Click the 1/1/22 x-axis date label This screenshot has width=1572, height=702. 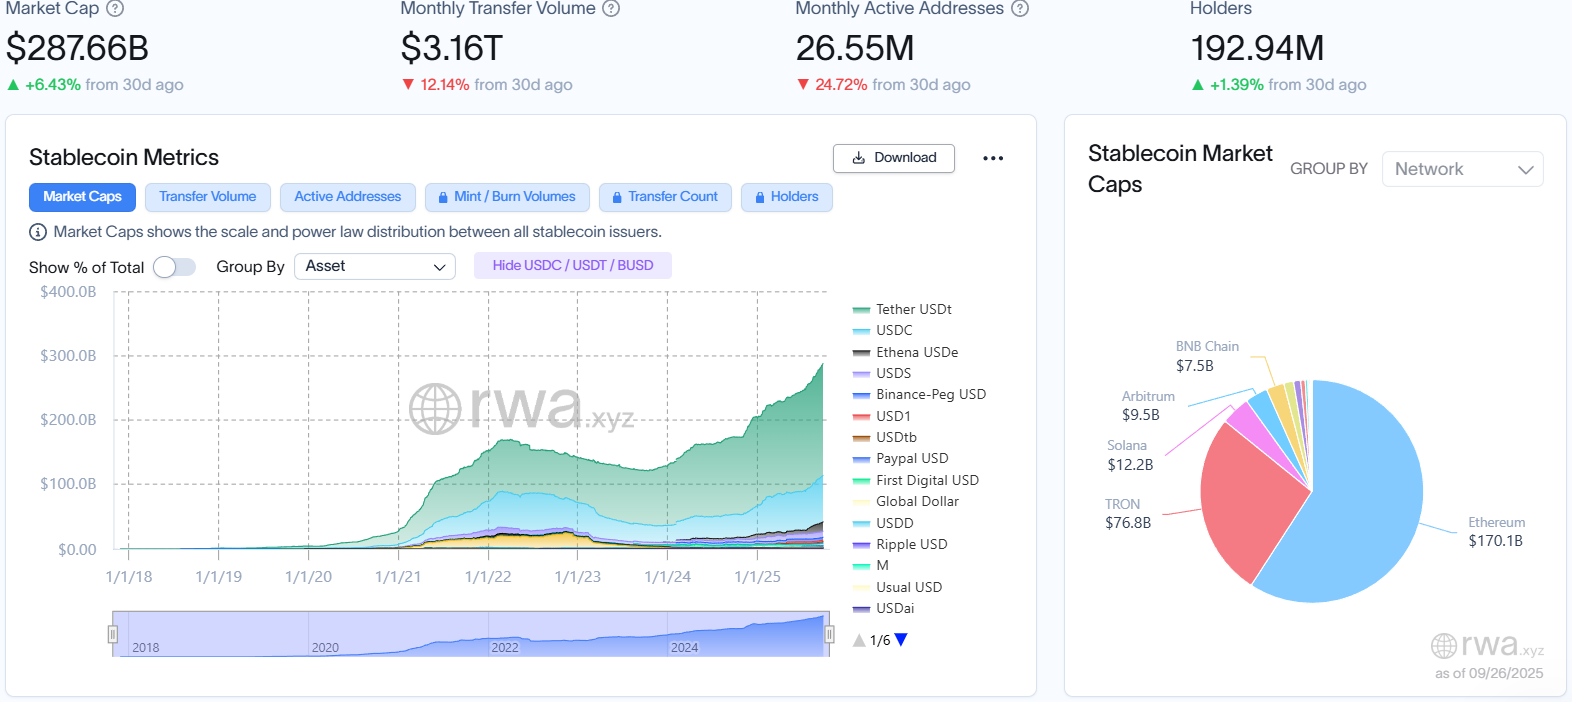pos(488,577)
